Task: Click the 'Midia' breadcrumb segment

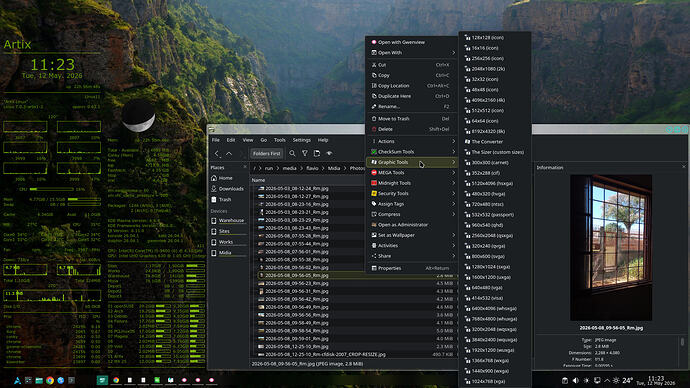Action: 334,168
